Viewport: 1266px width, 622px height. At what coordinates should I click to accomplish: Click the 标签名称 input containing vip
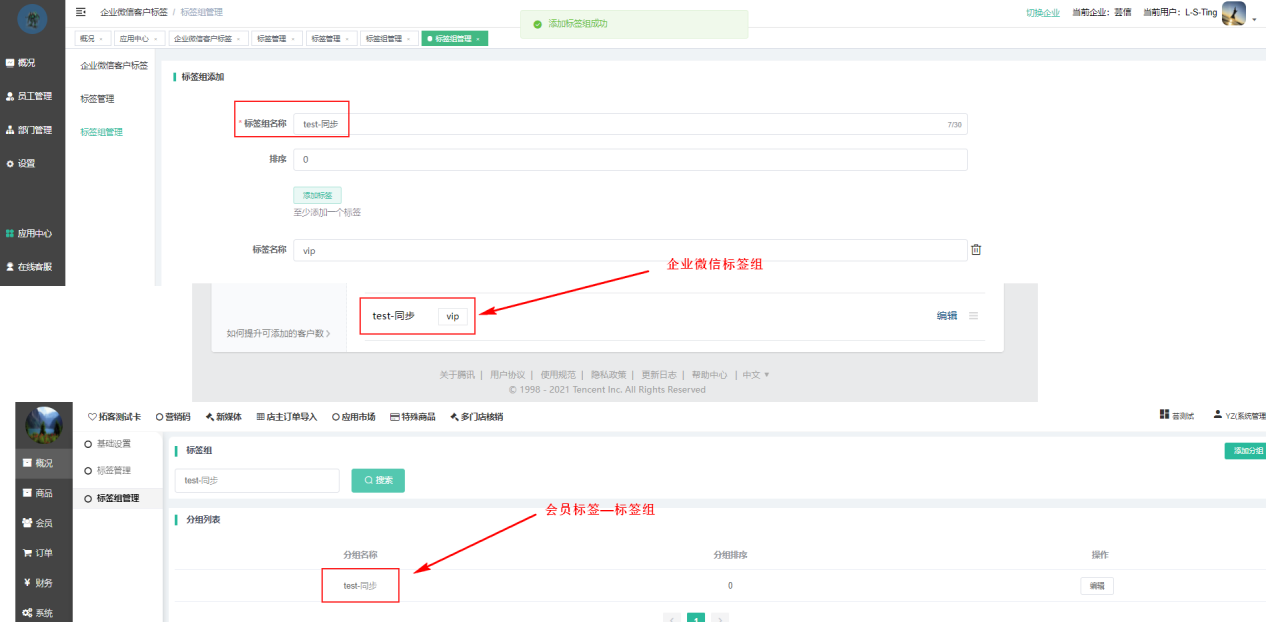(x=630, y=250)
